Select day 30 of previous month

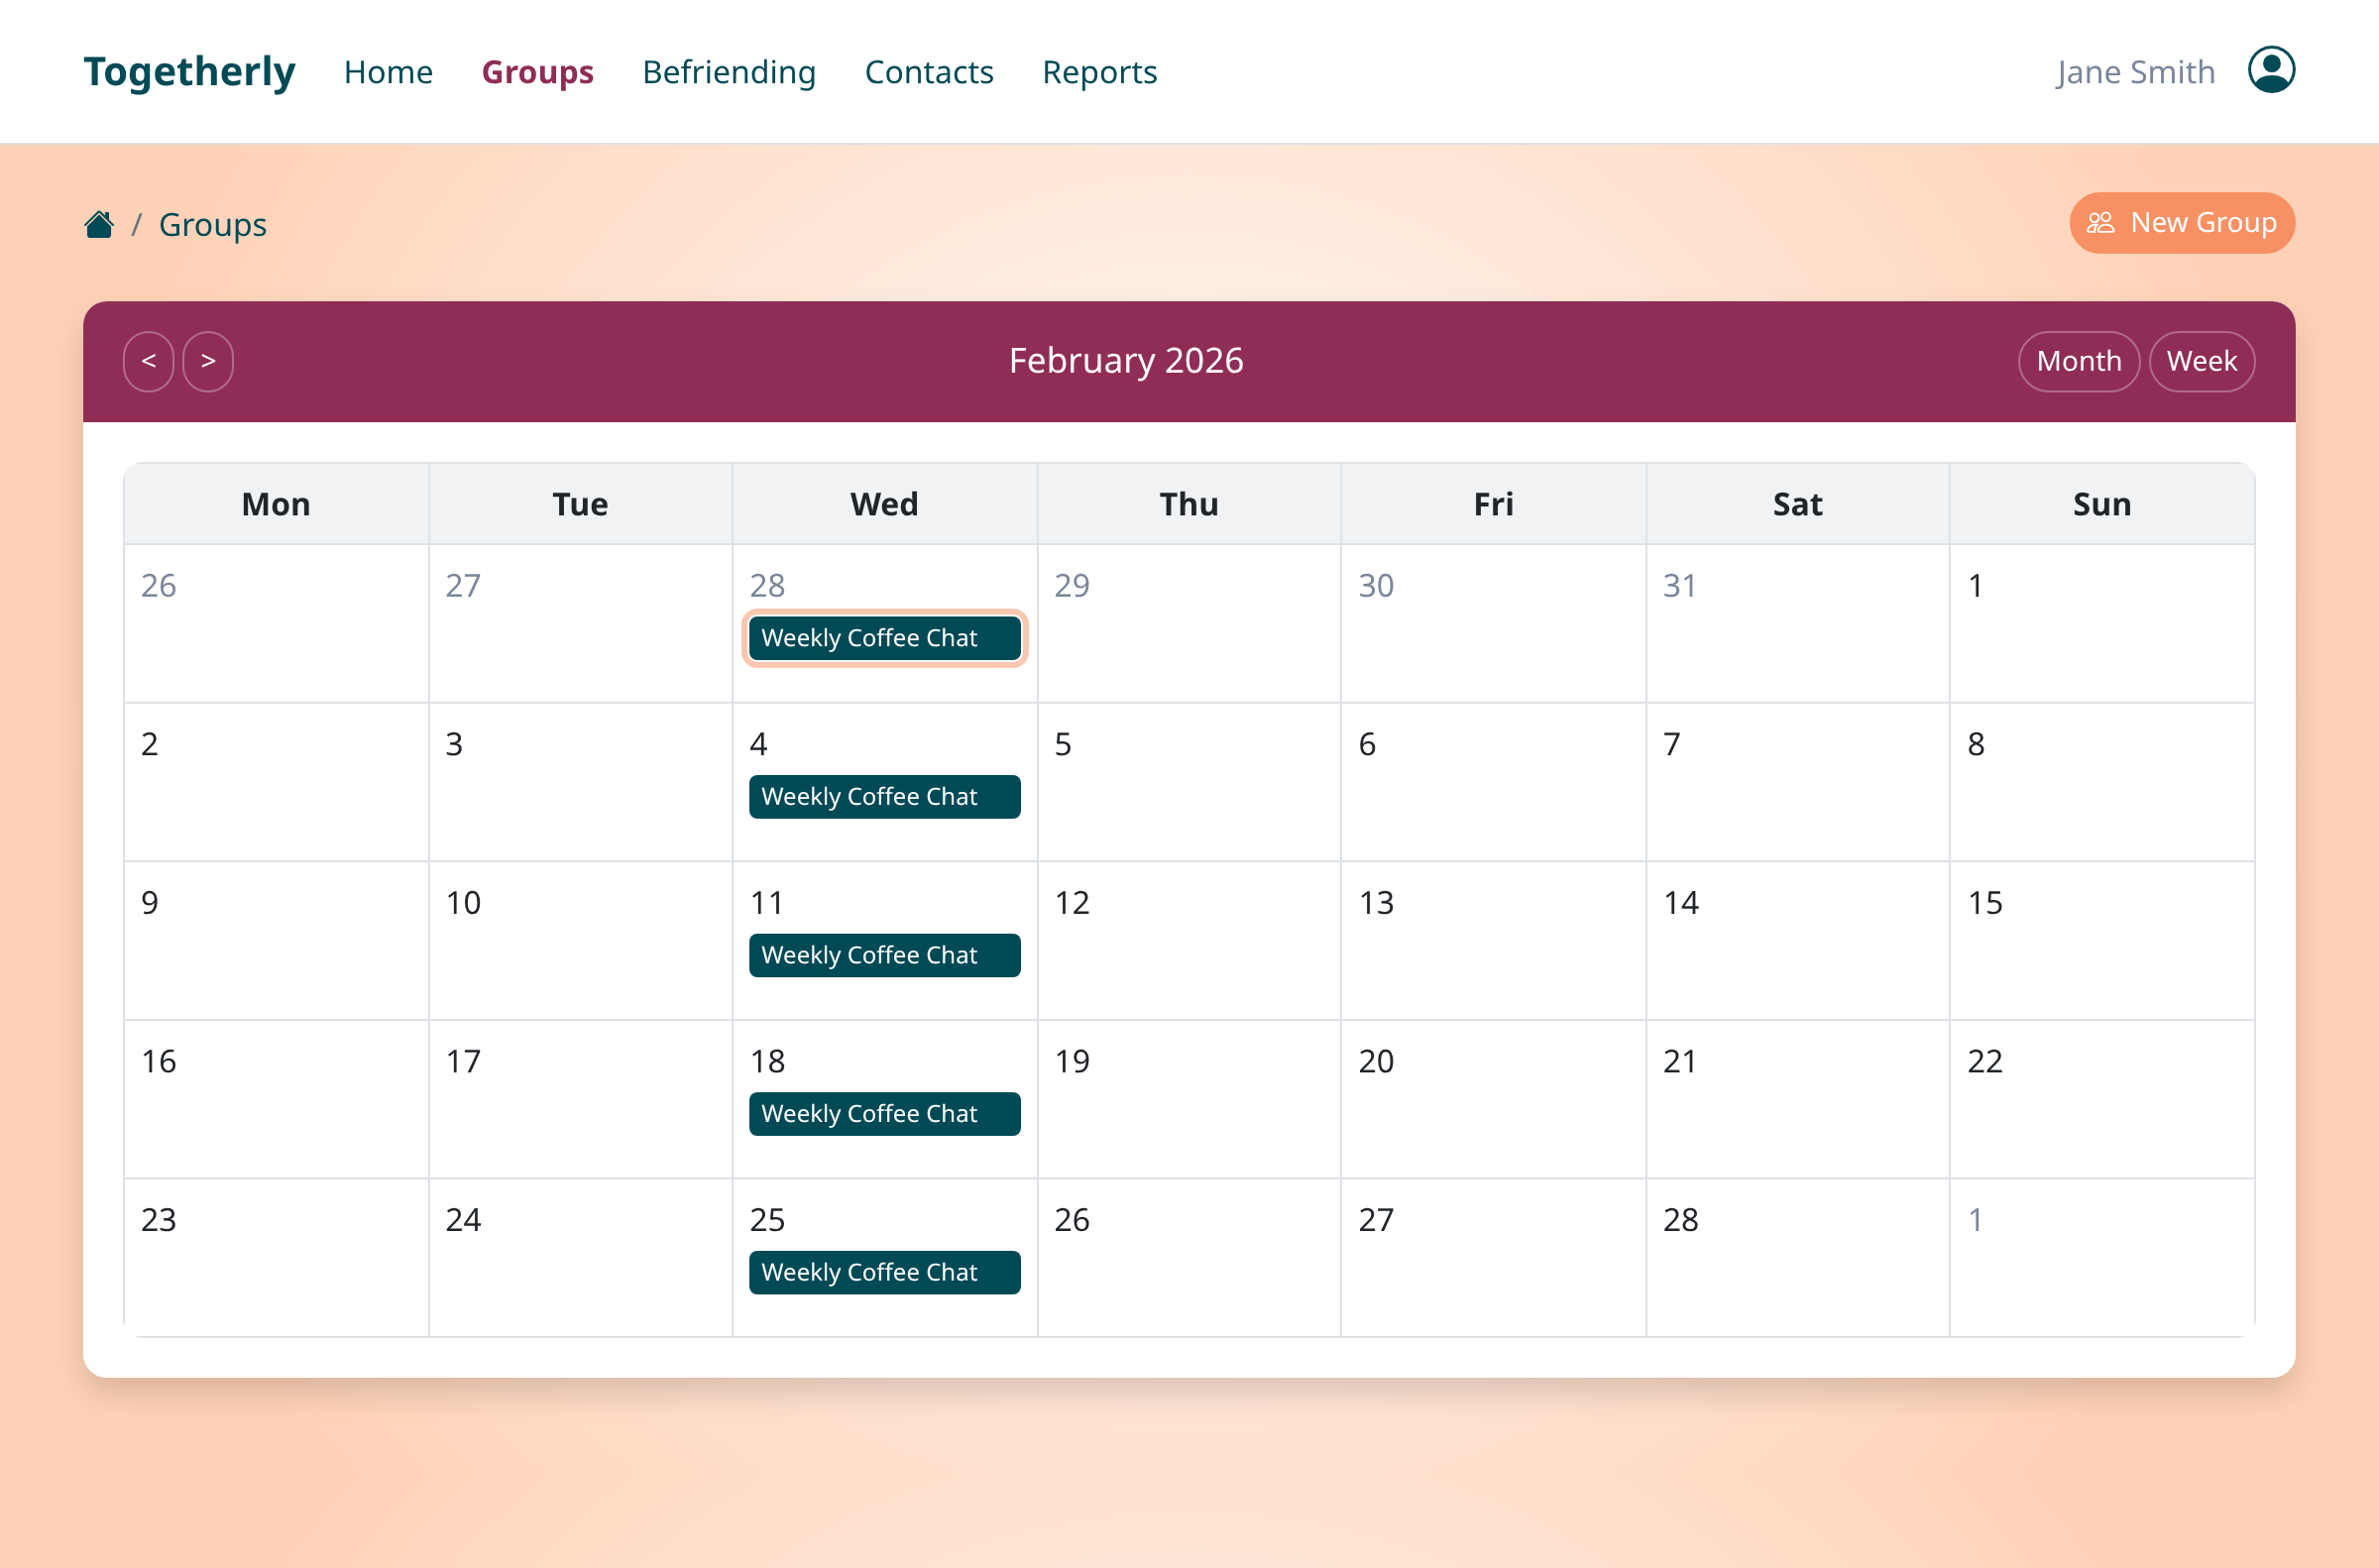(1494, 624)
